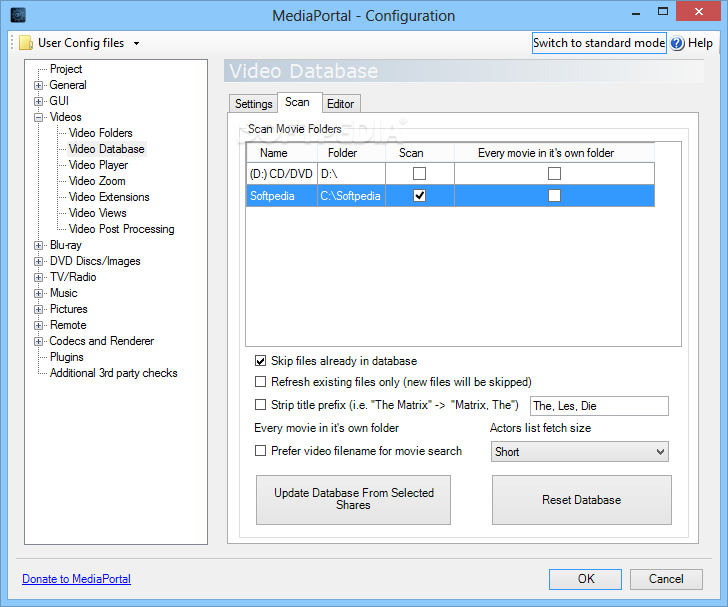Open the User Config files dropdown arrow
This screenshot has height=607, width=728.
click(136, 44)
